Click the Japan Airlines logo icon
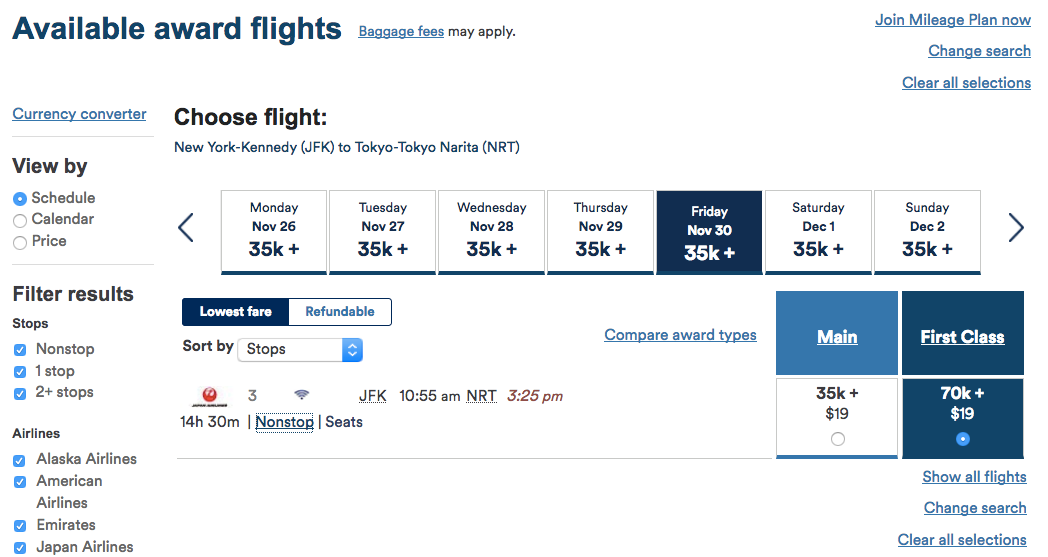Image resolution: width=1048 pixels, height=557 pixels. pos(209,396)
